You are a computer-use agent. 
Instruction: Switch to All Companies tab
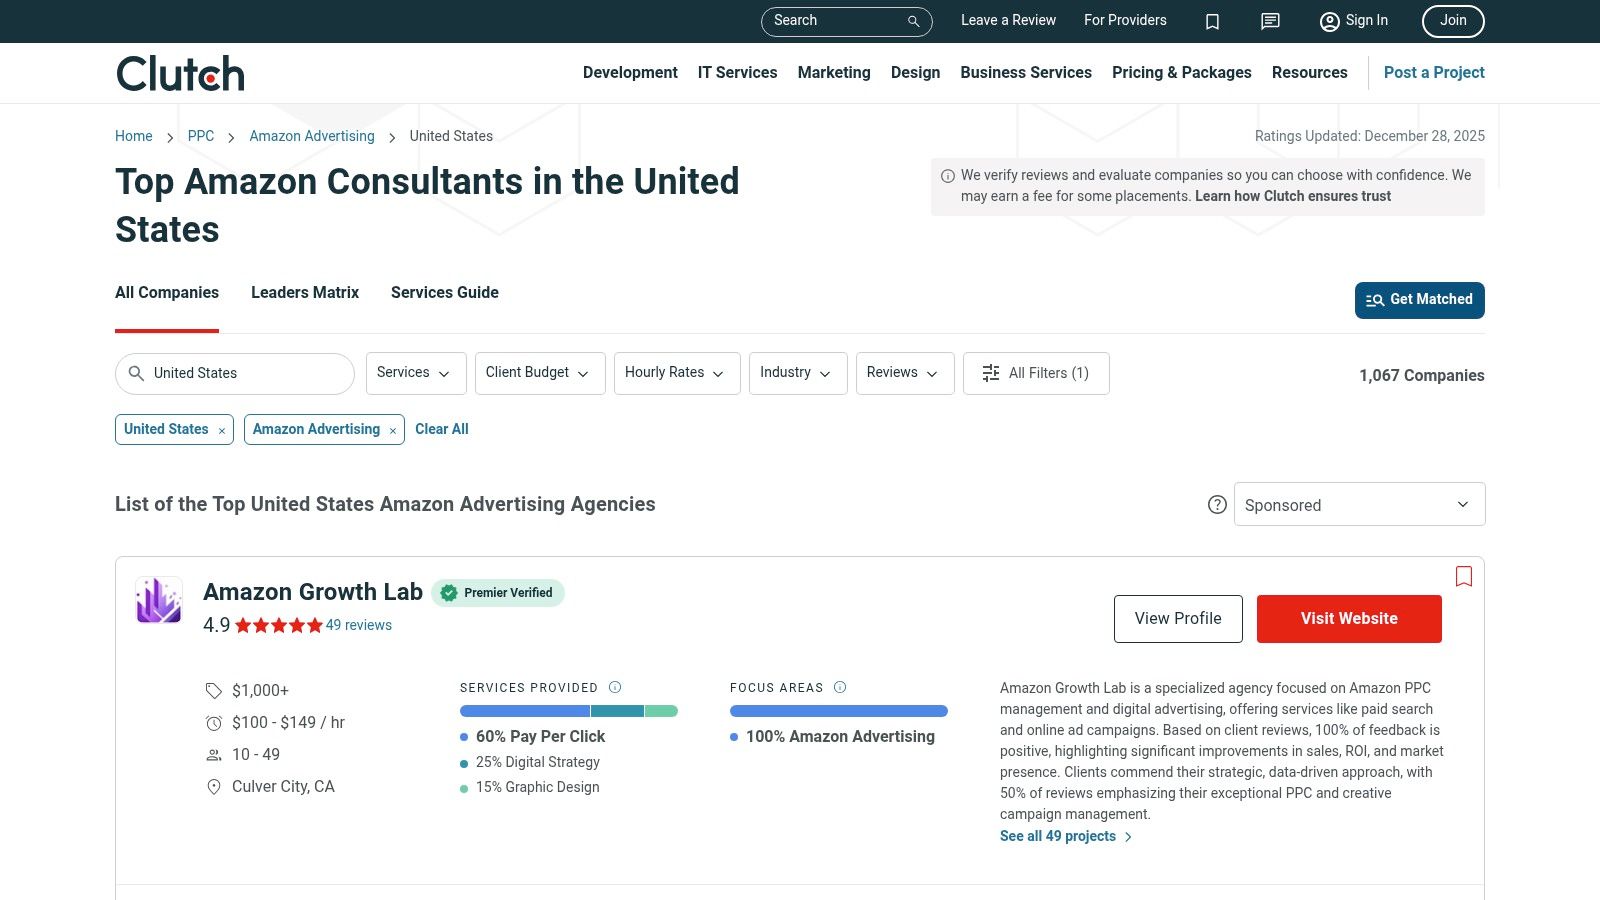point(167,293)
